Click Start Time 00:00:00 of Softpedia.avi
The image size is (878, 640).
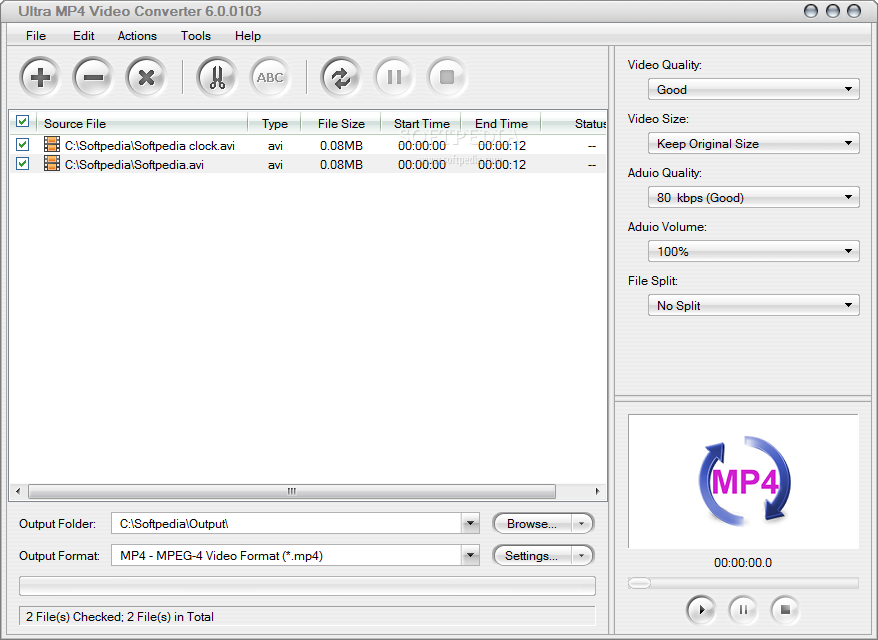coord(422,165)
